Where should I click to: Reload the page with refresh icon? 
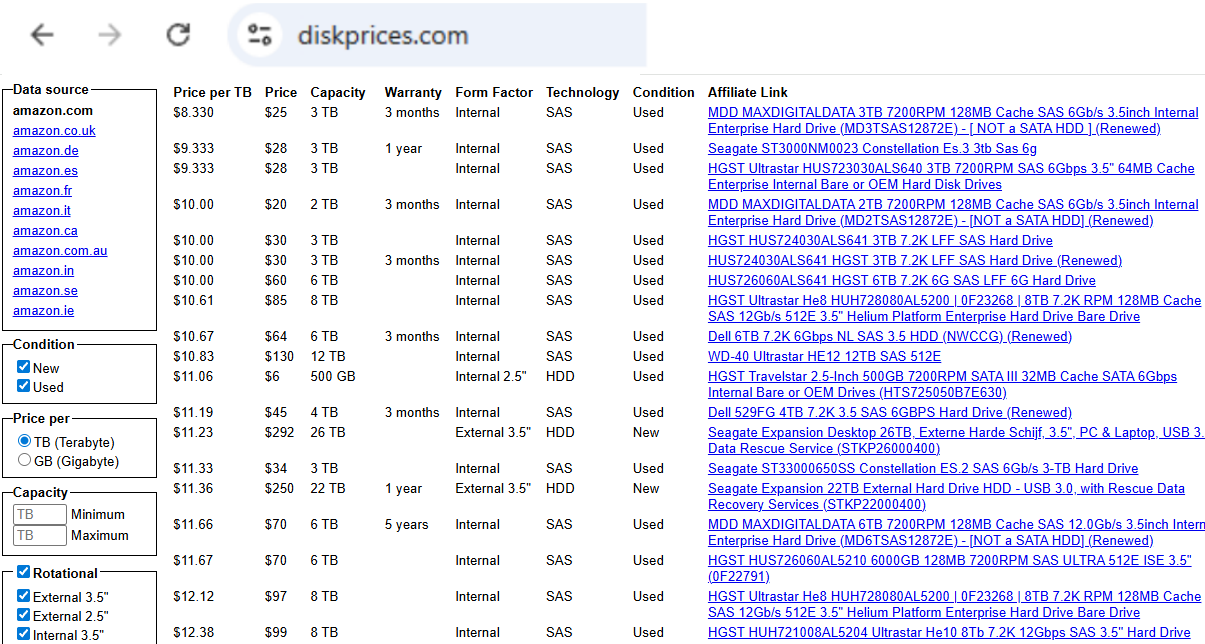click(x=178, y=35)
